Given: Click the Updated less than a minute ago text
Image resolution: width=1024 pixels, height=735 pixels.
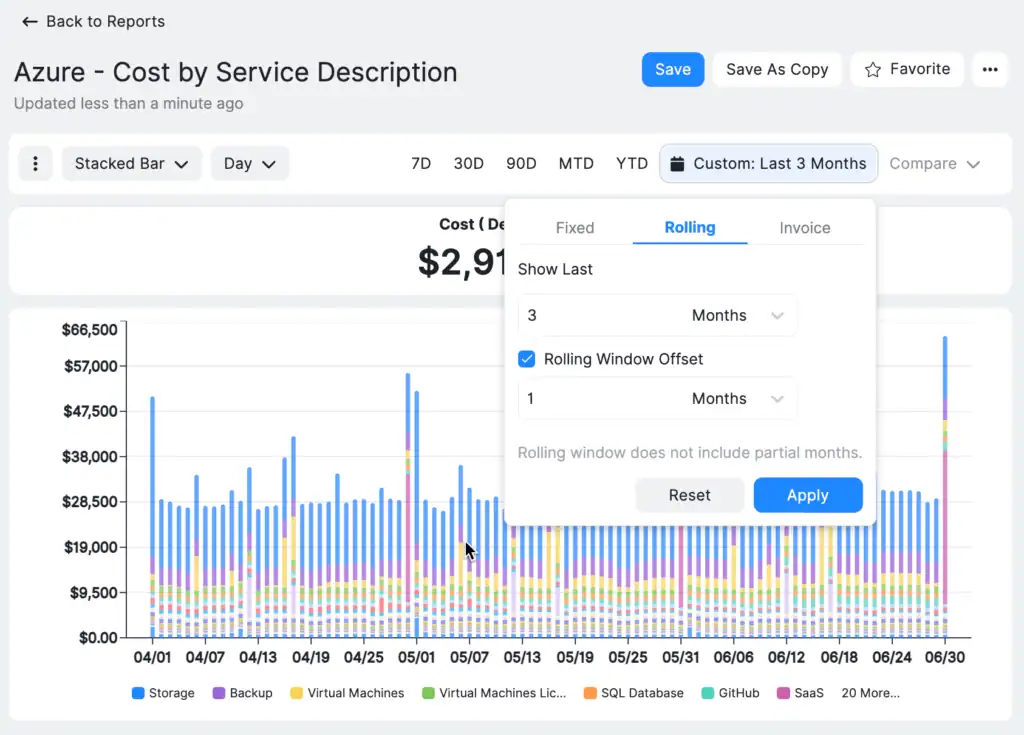Looking at the screenshot, I should tap(129, 103).
